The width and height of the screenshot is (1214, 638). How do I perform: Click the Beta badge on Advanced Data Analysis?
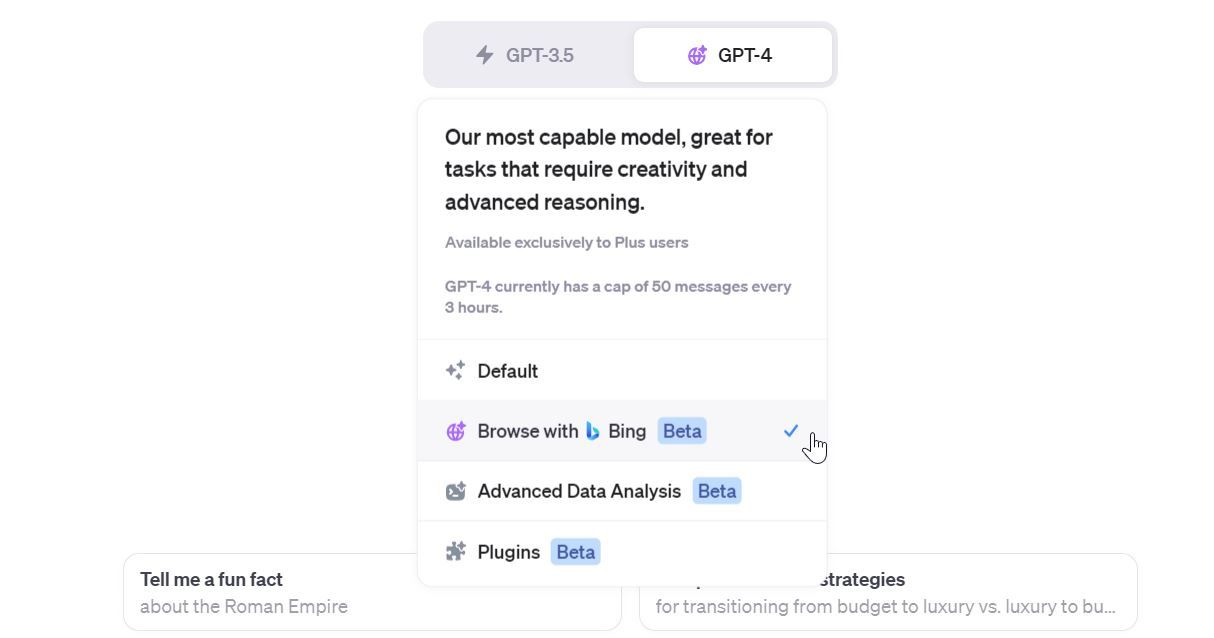[716, 490]
